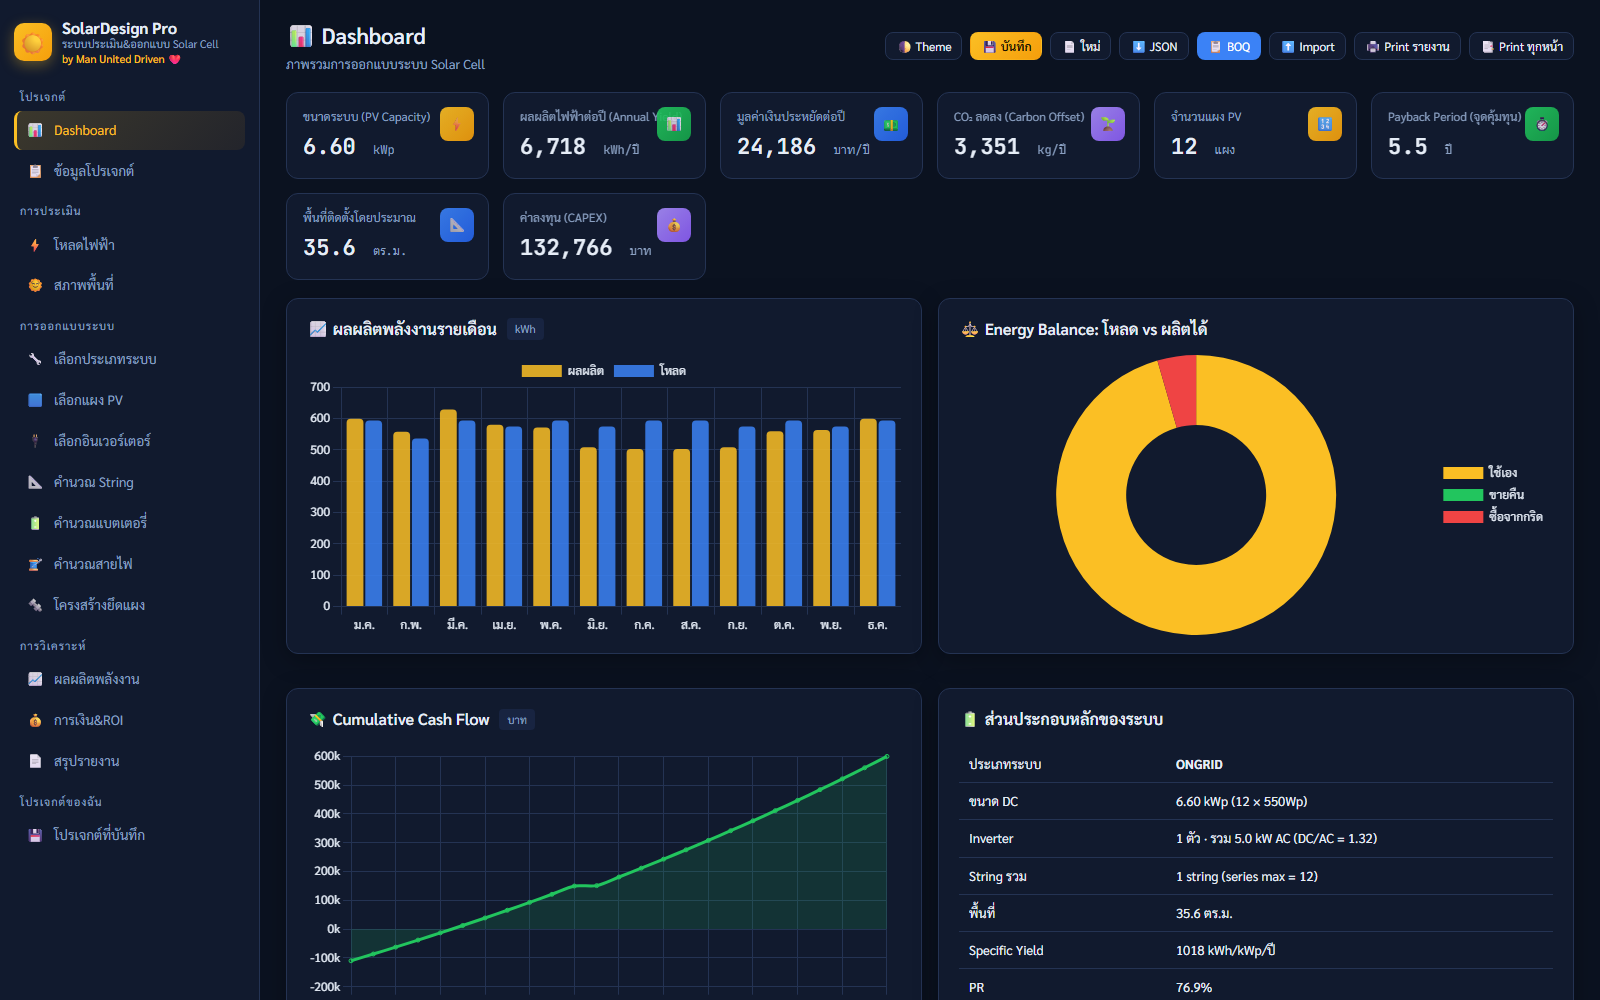This screenshot has height=1000, width=1600.
Task: Click the installation area ruler icon
Action: [457, 225]
